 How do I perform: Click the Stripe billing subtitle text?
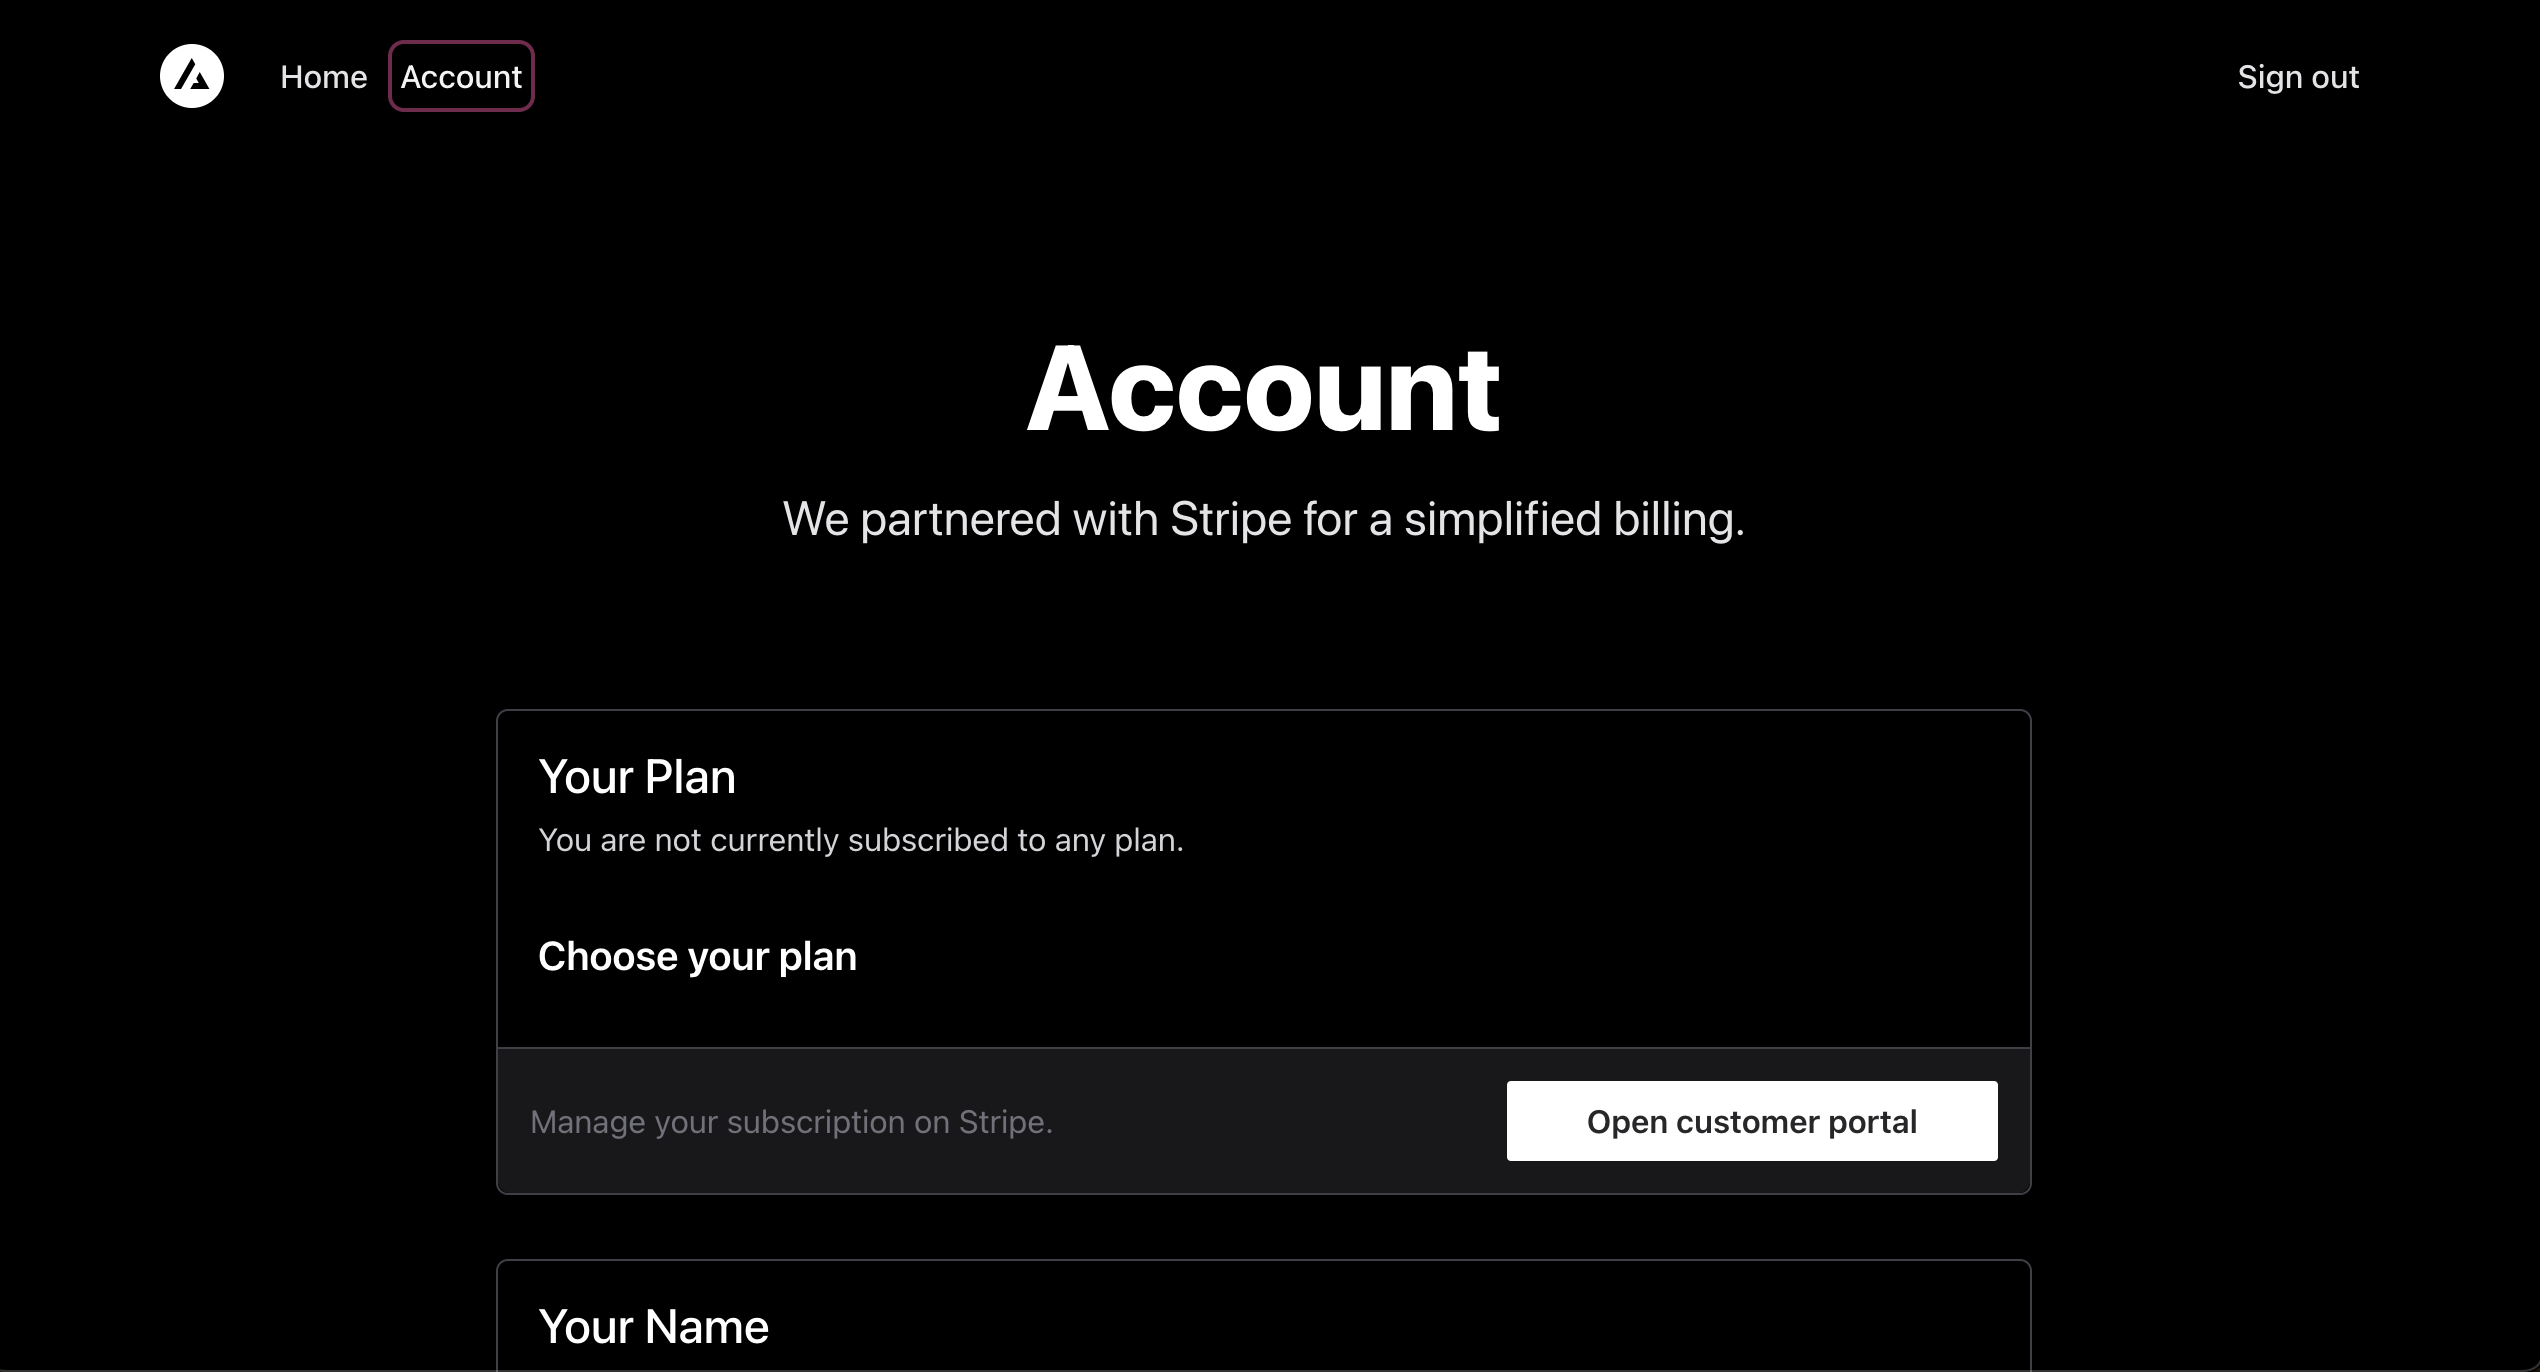(x=1263, y=519)
